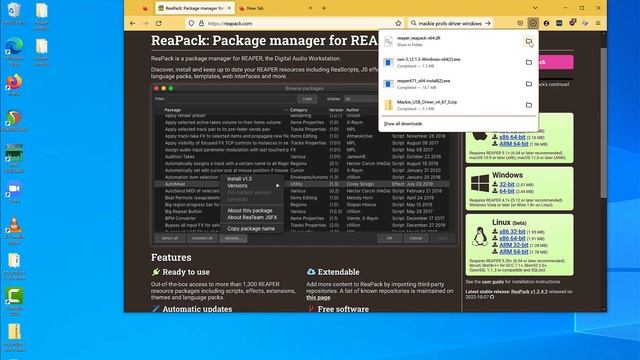Show reaper671 install exe in folder
The height and width of the screenshot is (360, 640).
[x=529, y=84]
